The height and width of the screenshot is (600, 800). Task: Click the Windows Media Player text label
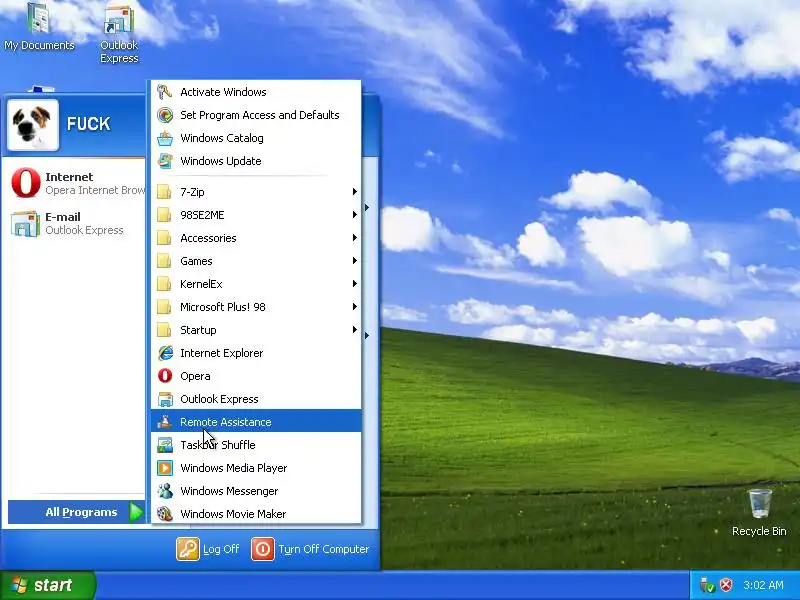click(234, 468)
